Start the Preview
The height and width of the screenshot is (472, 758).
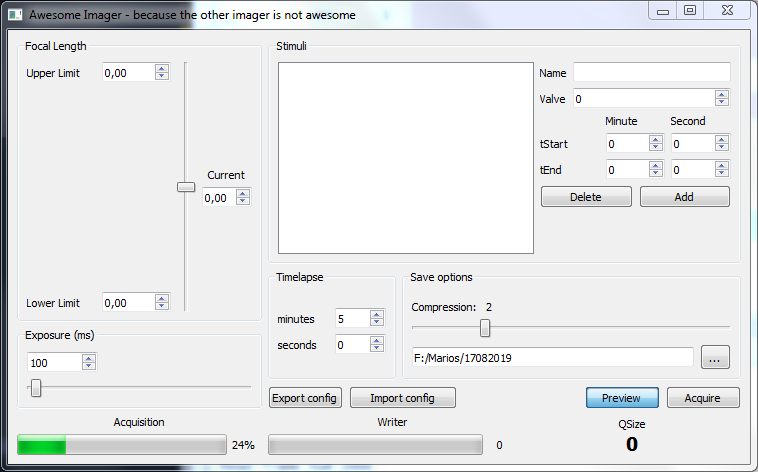coord(622,398)
